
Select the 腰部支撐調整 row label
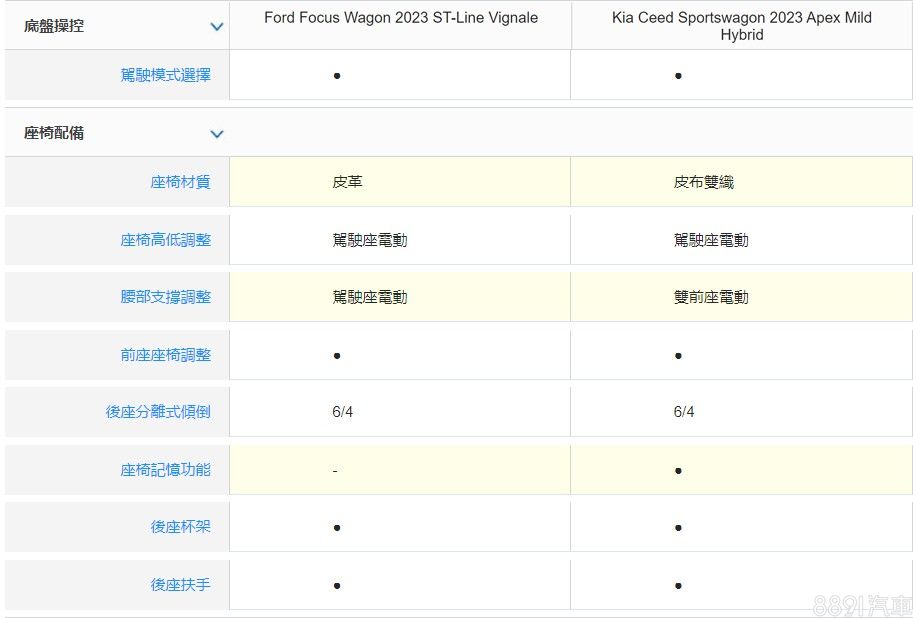point(165,297)
